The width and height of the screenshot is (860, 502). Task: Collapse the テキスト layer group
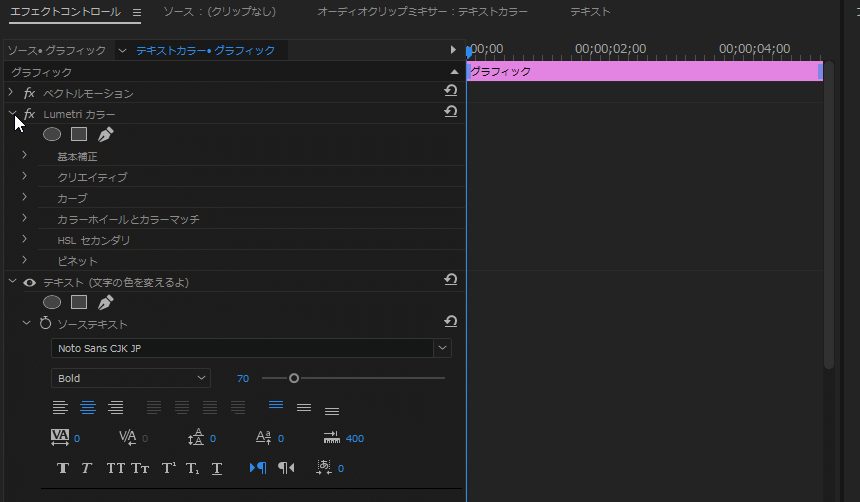[x=12, y=281]
